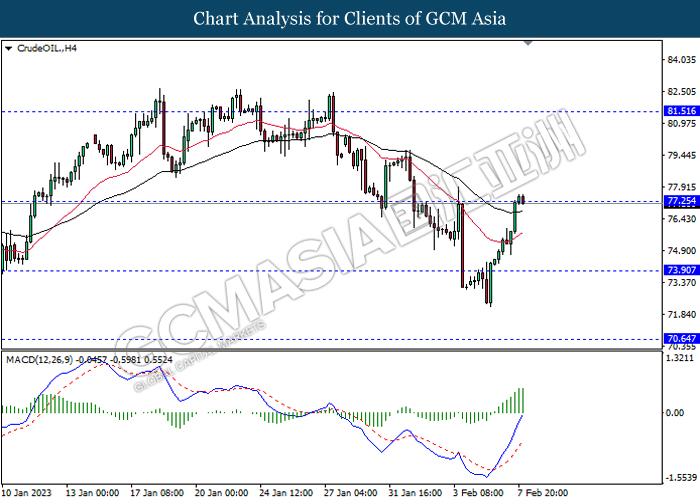Image resolution: width=700 pixels, height=500 pixels.
Task: Click the 20 Jan 00:00 time label
Action: click(221, 493)
